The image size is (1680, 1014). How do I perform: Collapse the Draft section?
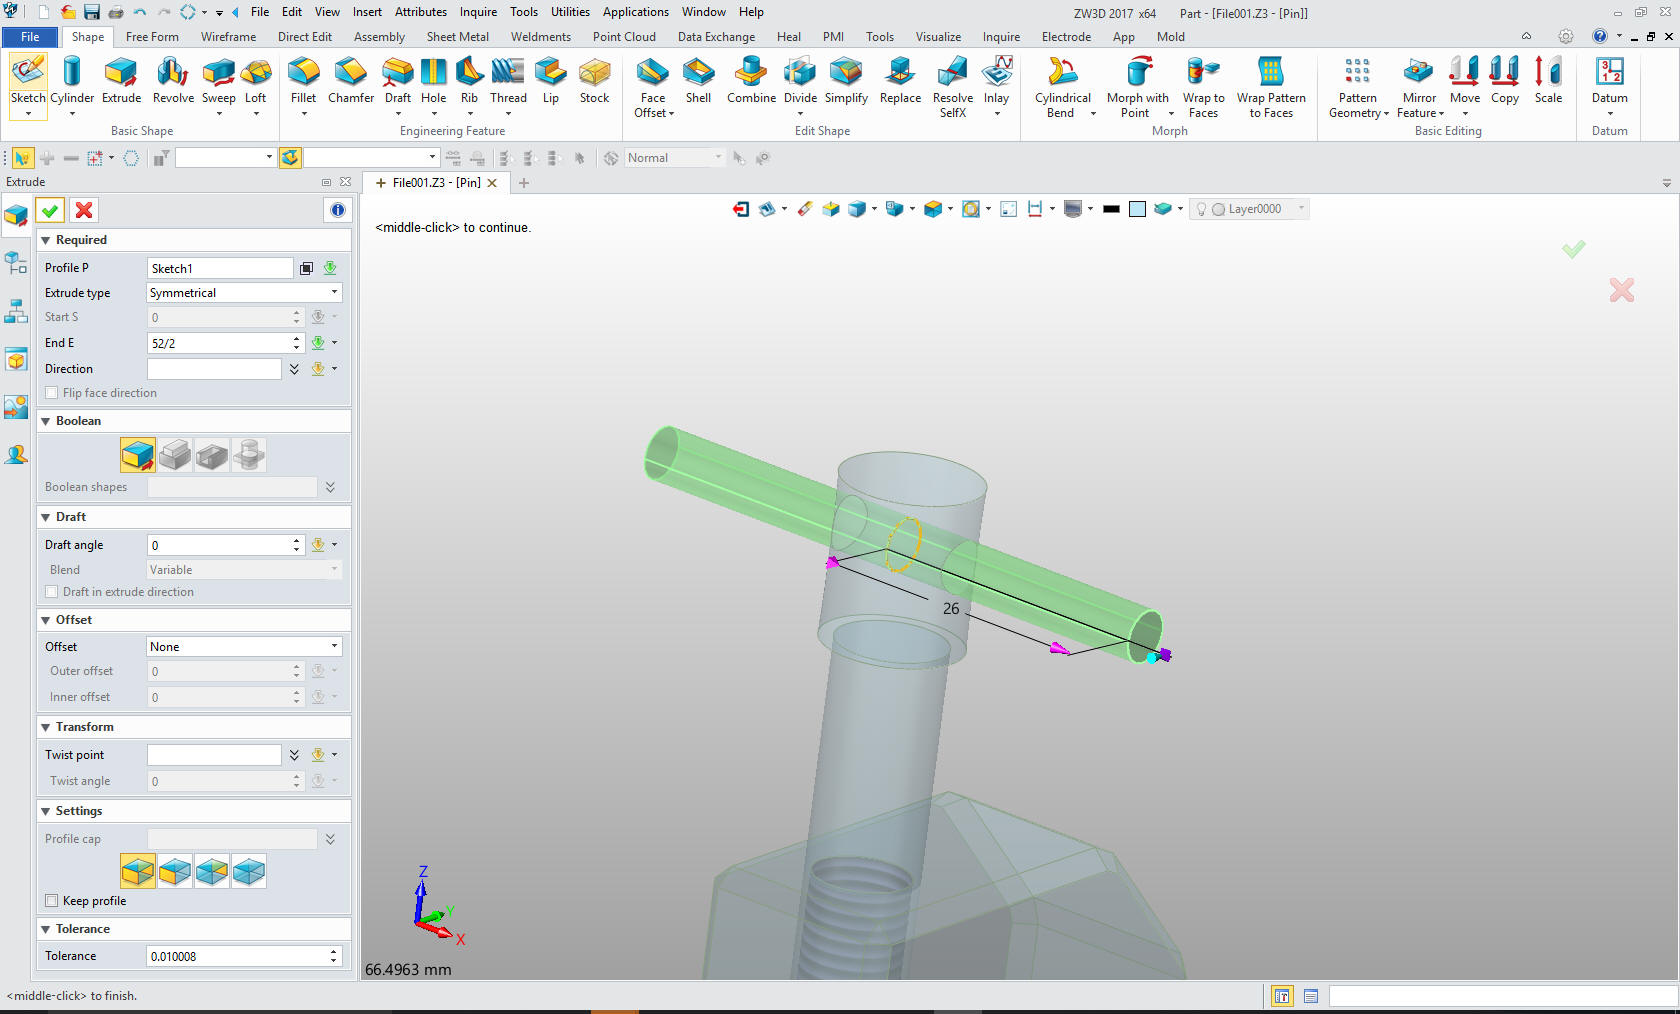click(46, 518)
